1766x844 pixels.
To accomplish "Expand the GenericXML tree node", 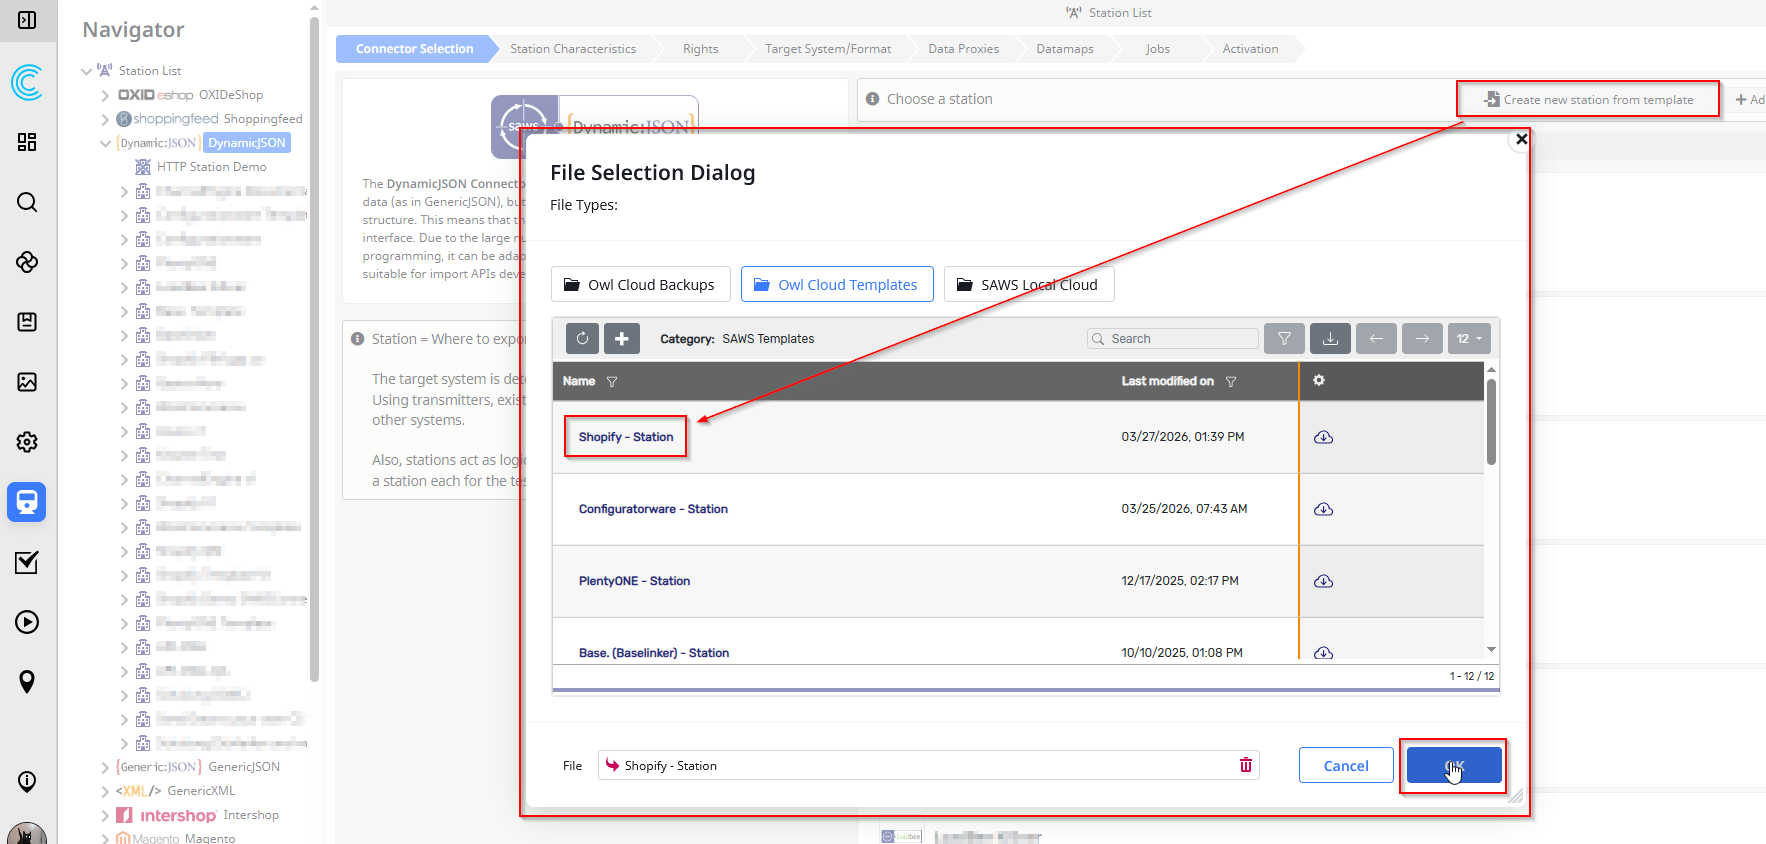I will 105,791.
